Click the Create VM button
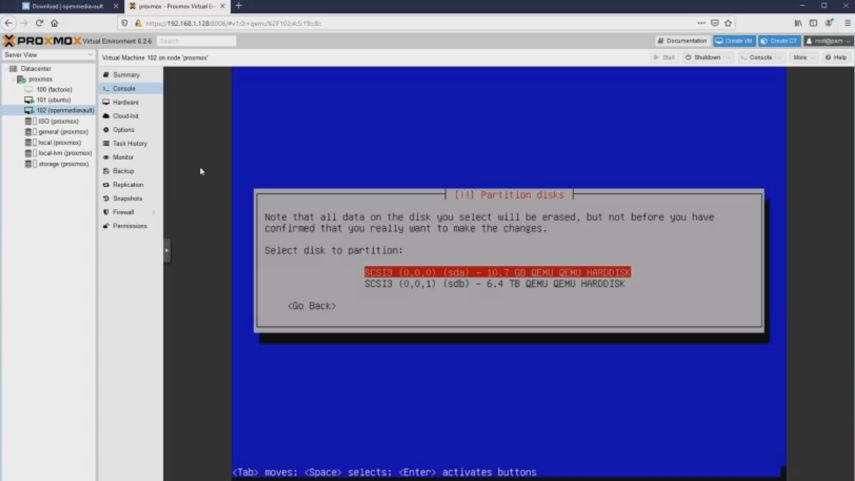 (734, 41)
